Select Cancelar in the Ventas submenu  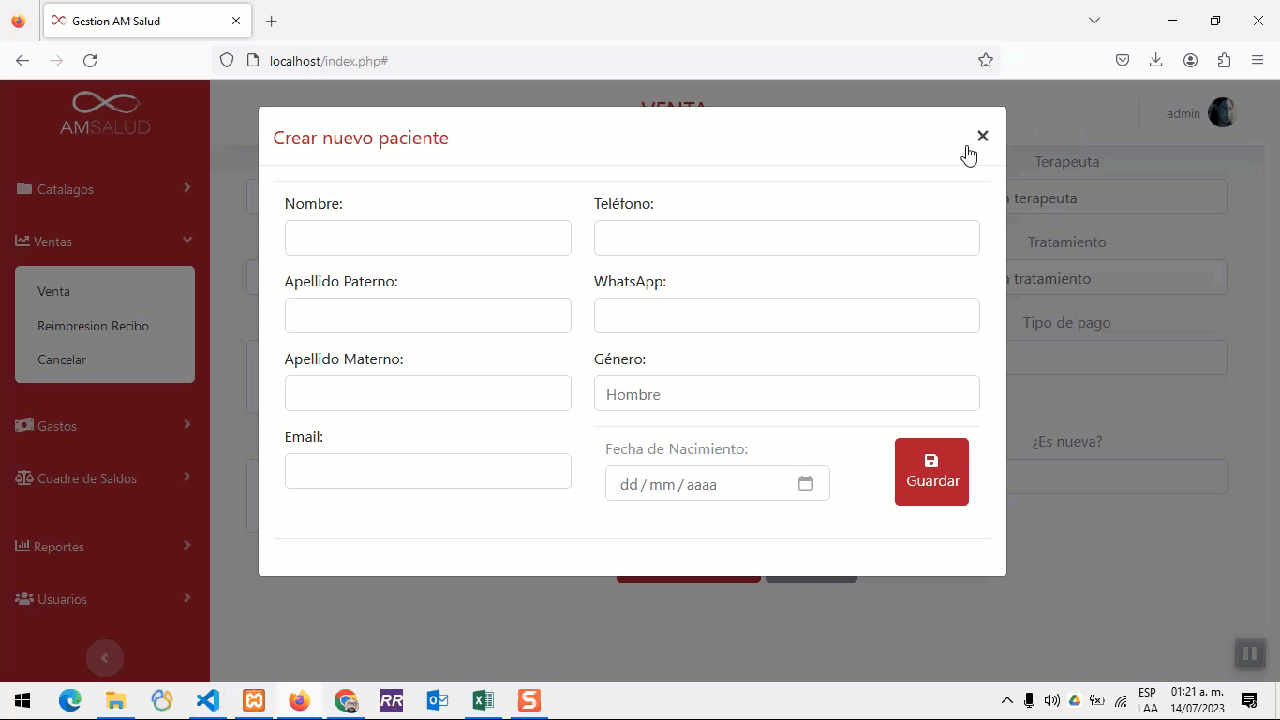point(62,360)
